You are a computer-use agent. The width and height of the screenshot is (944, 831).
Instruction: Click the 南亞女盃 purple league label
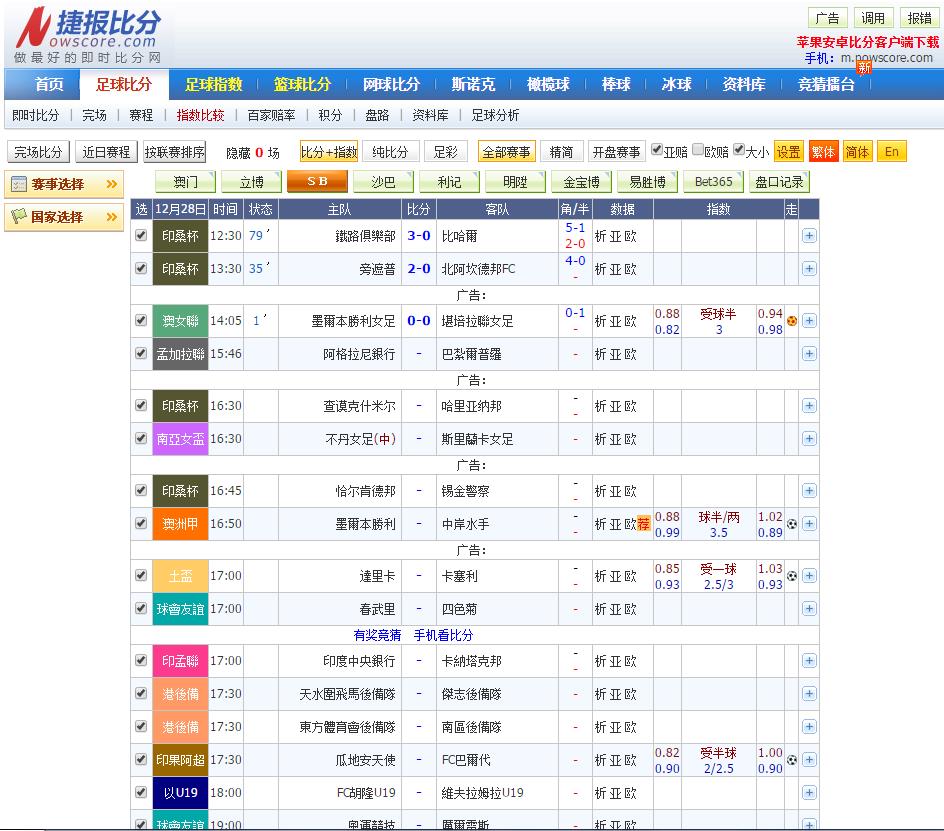point(180,439)
